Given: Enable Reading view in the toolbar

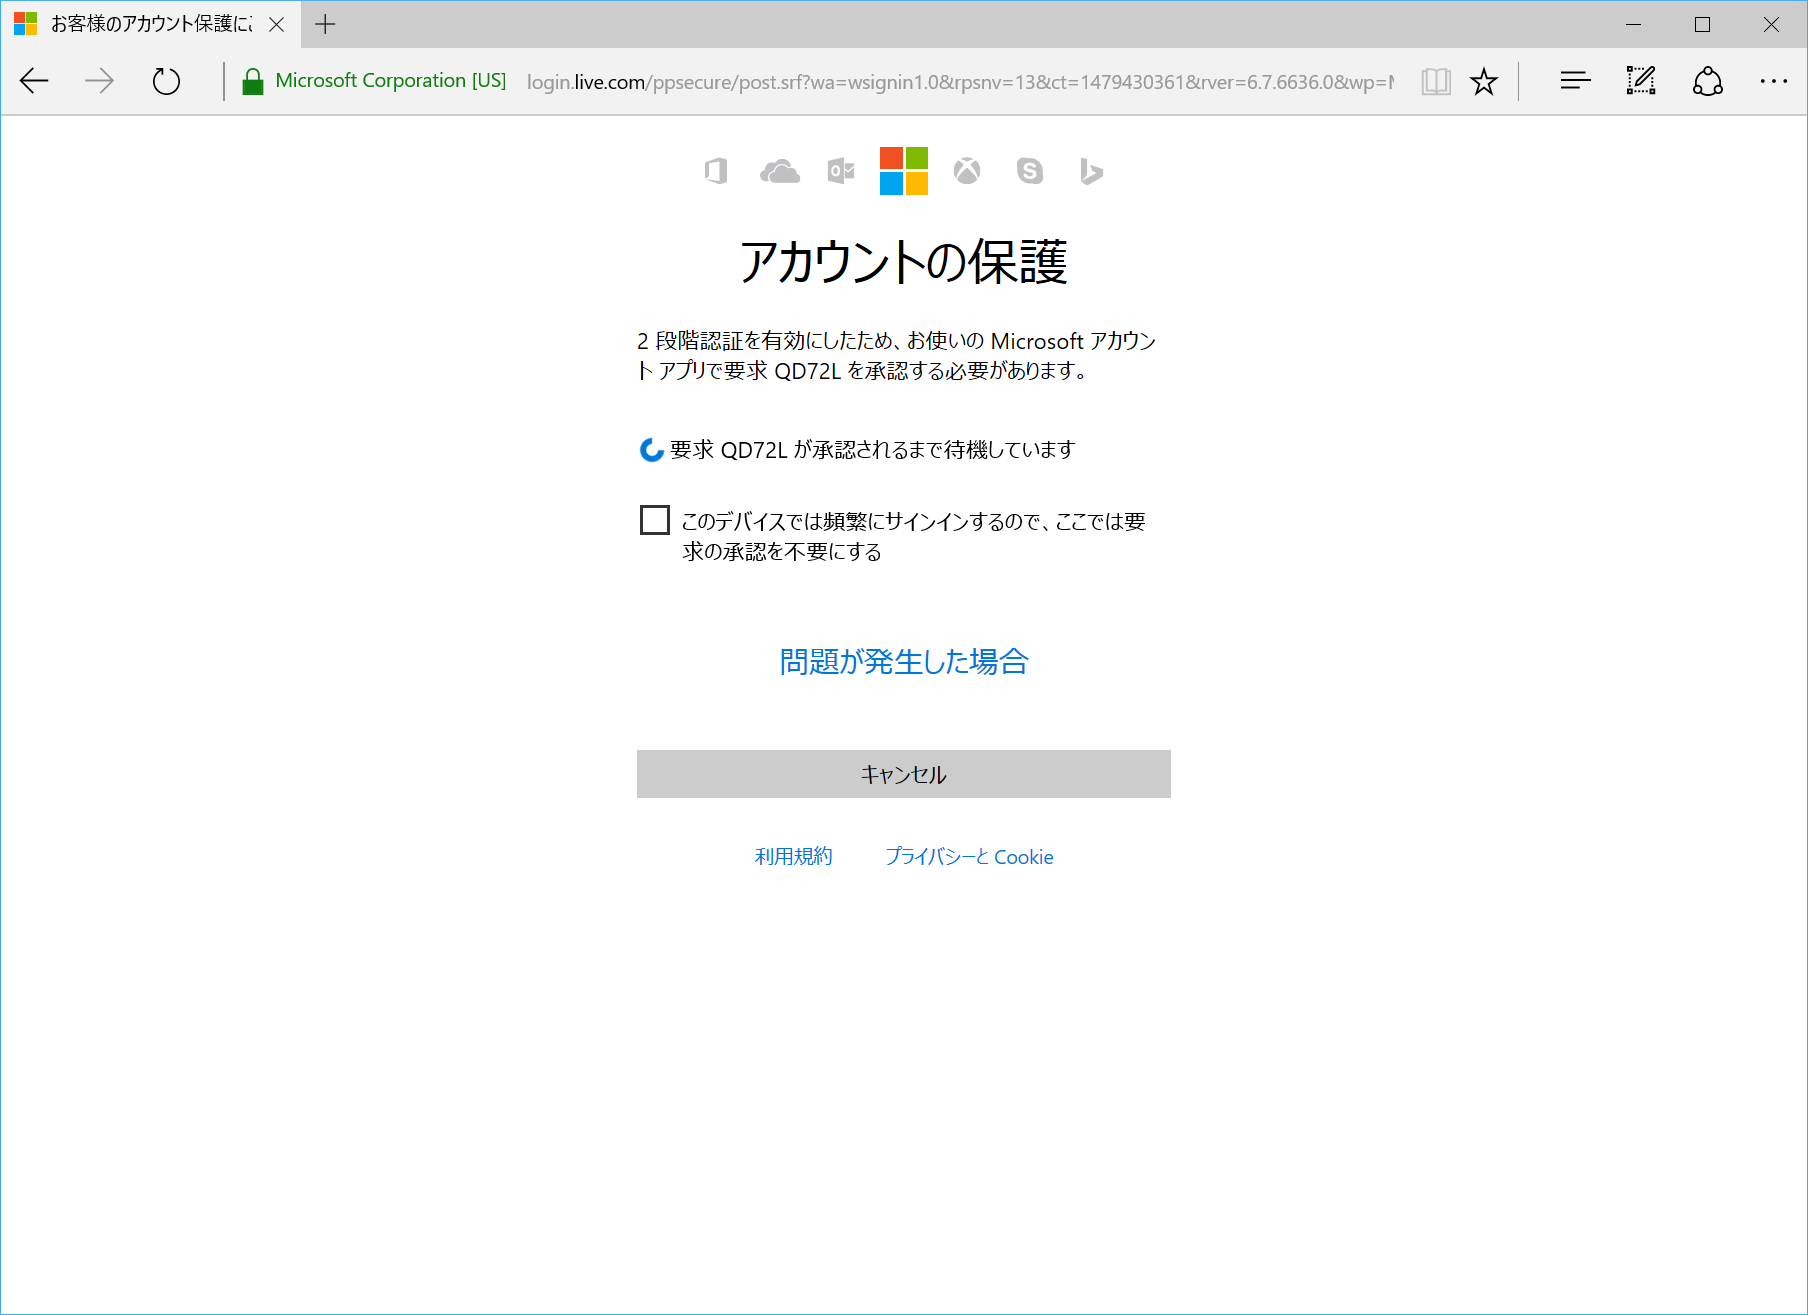Looking at the screenshot, I should pyautogui.click(x=1436, y=81).
